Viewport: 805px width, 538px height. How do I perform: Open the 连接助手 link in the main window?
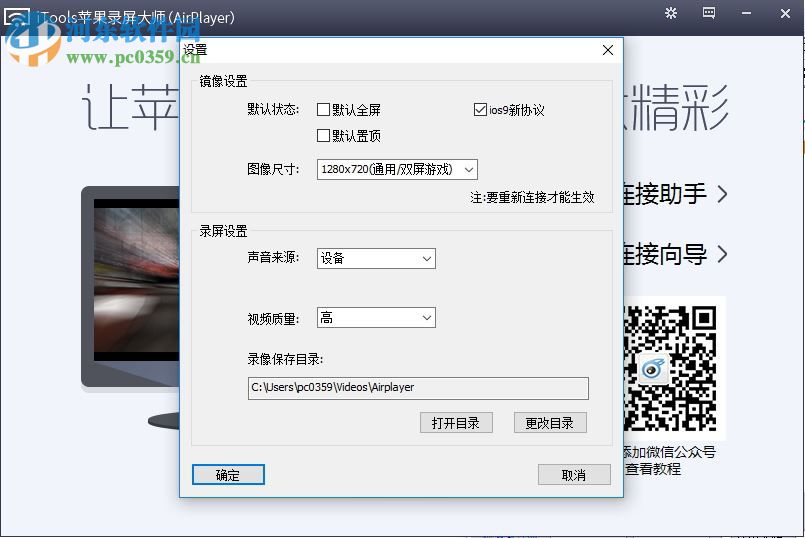pos(675,194)
